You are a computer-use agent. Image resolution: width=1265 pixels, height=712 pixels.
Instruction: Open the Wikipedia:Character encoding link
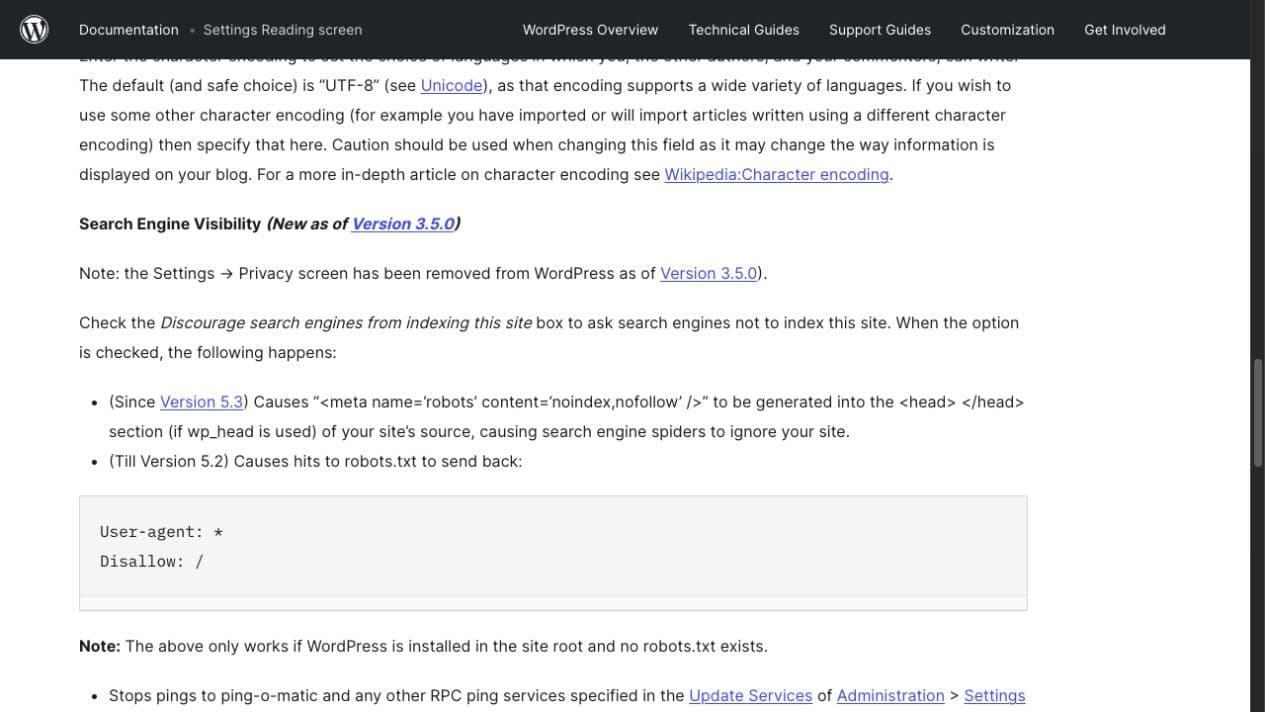click(x=777, y=174)
